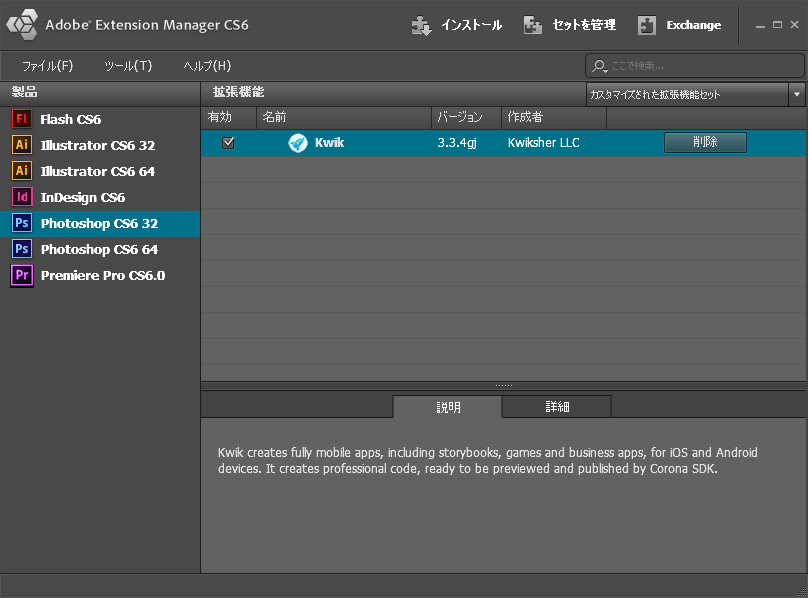Click the Manage Sets (セットを管理) icon
Image resolution: width=808 pixels, height=598 pixels.
pyautogui.click(x=533, y=25)
